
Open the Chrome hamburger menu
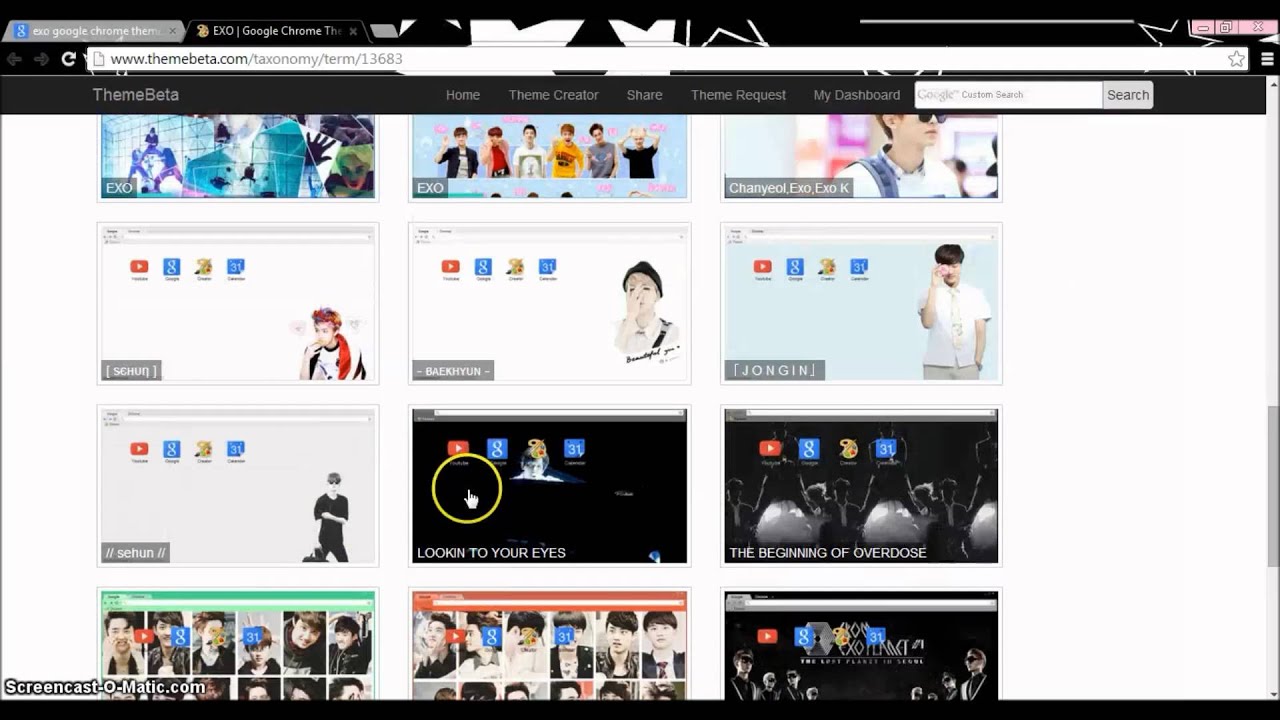click(x=1266, y=59)
